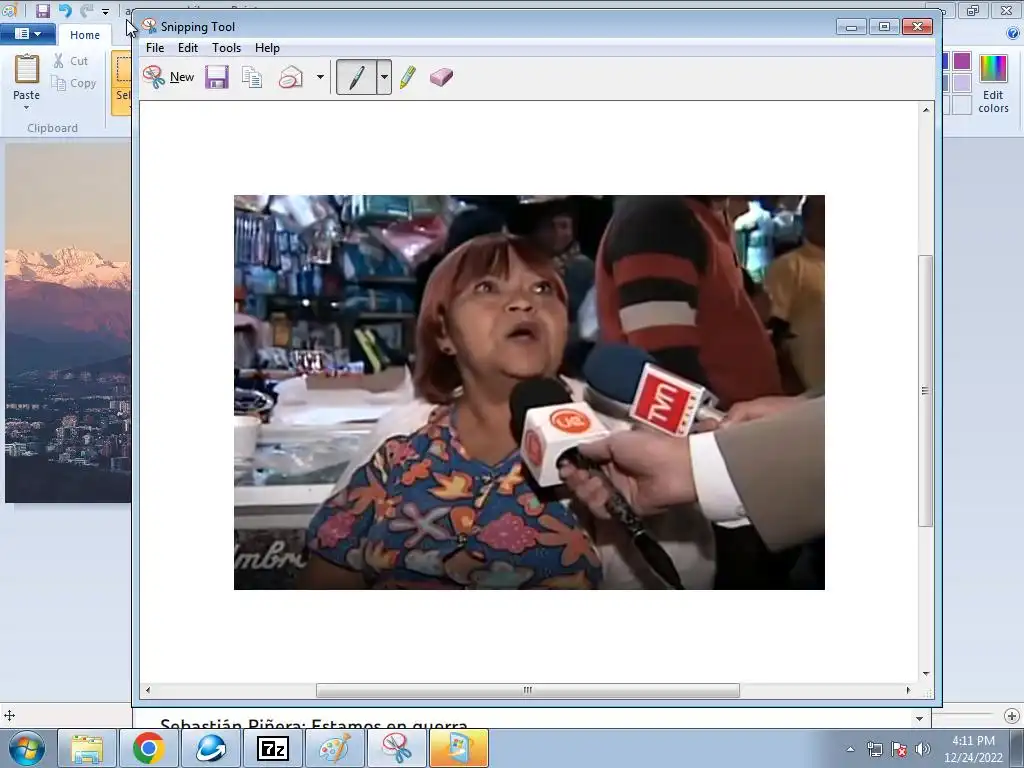The image size is (1024, 768).
Task: Copy the snip using the copy icon
Action: [x=252, y=77]
